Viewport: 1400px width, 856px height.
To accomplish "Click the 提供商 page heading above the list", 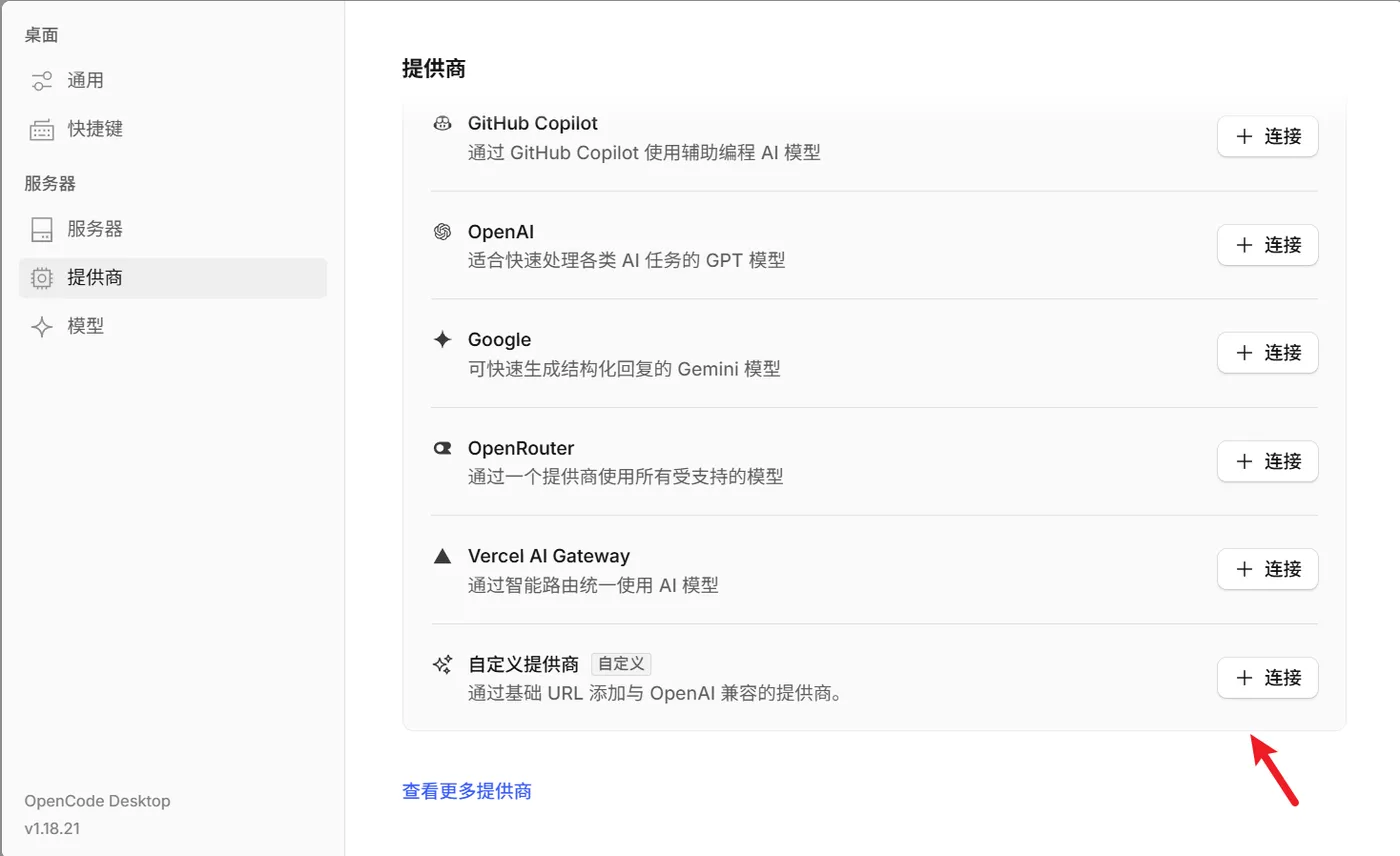I will (434, 68).
